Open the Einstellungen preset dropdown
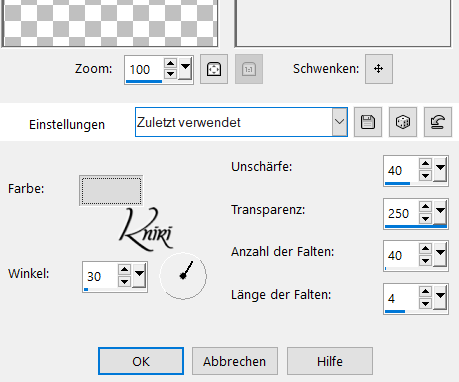The width and height of the screenshot is (459, 382). pos(340,122)
